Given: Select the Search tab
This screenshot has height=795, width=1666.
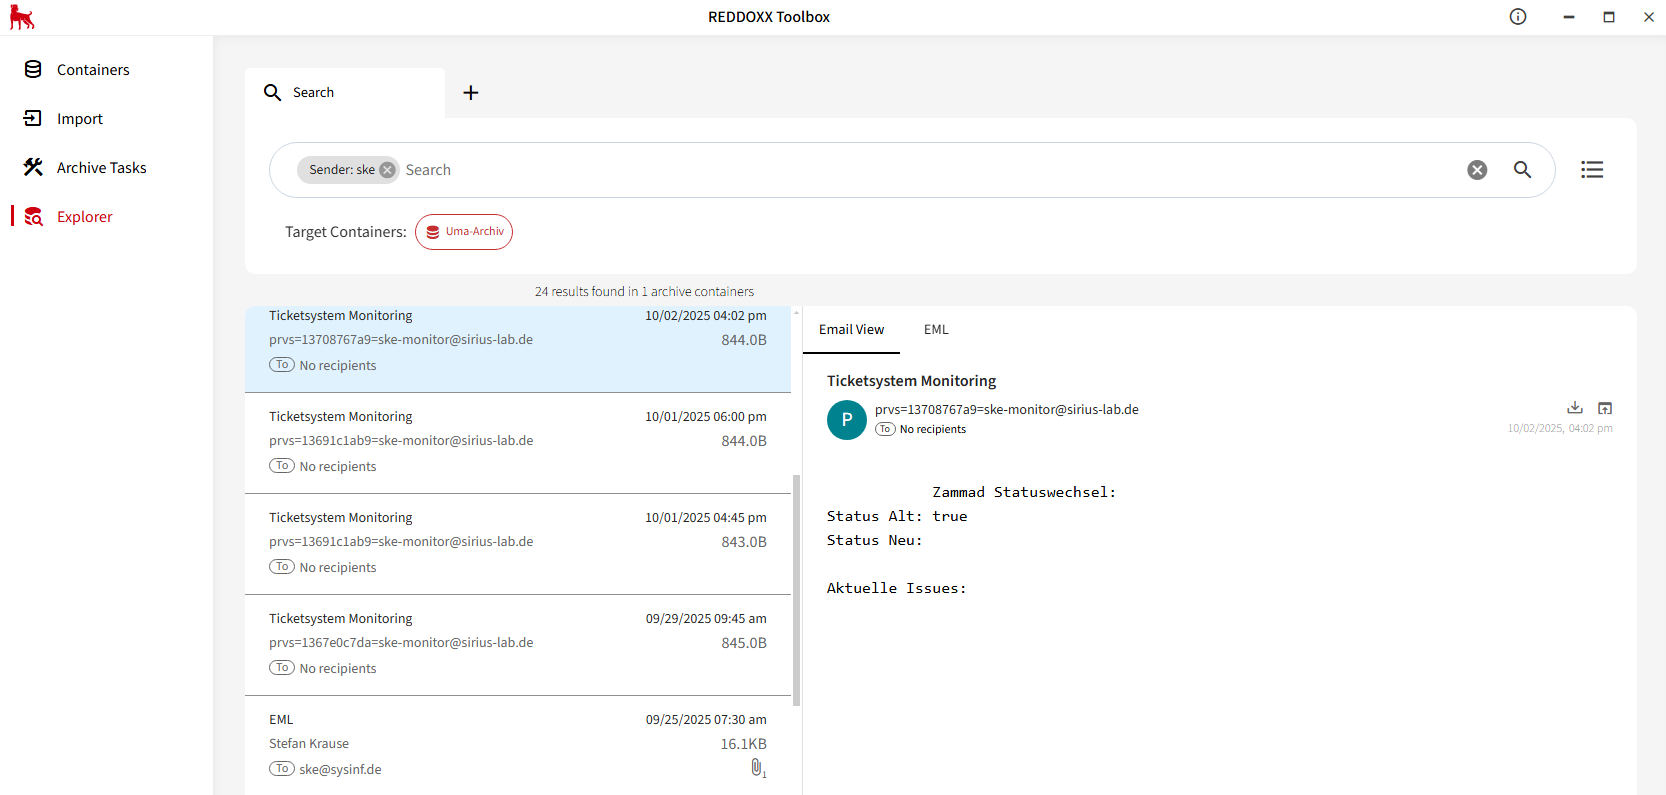Looking at the screenshot, I should pyautogui.click(x=345, y=93).
